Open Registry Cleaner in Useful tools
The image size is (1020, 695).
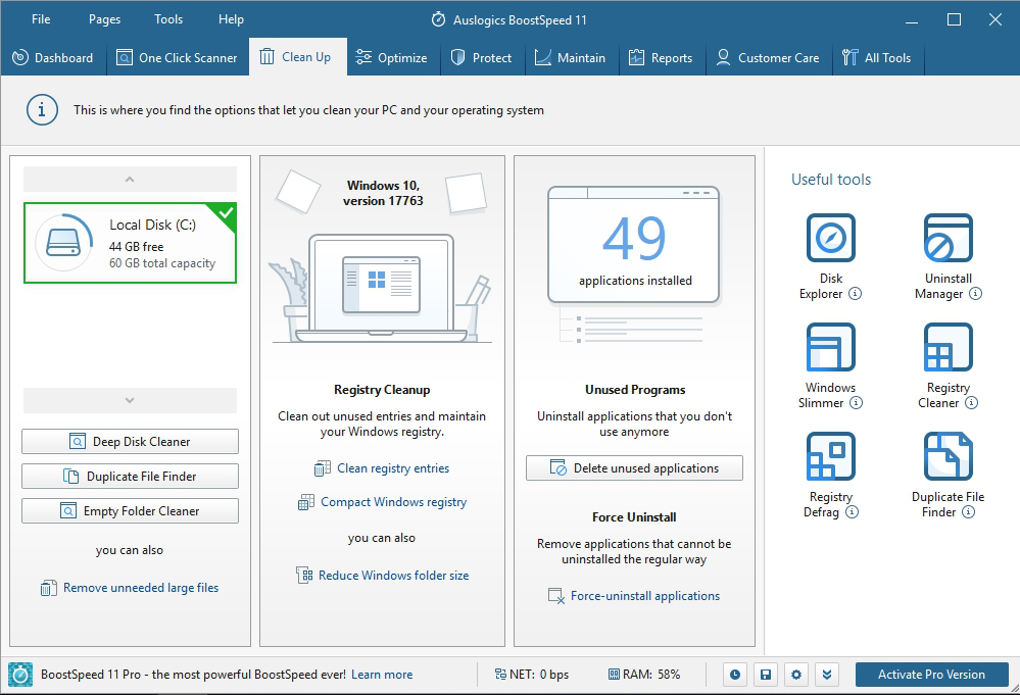click(948, 348)
